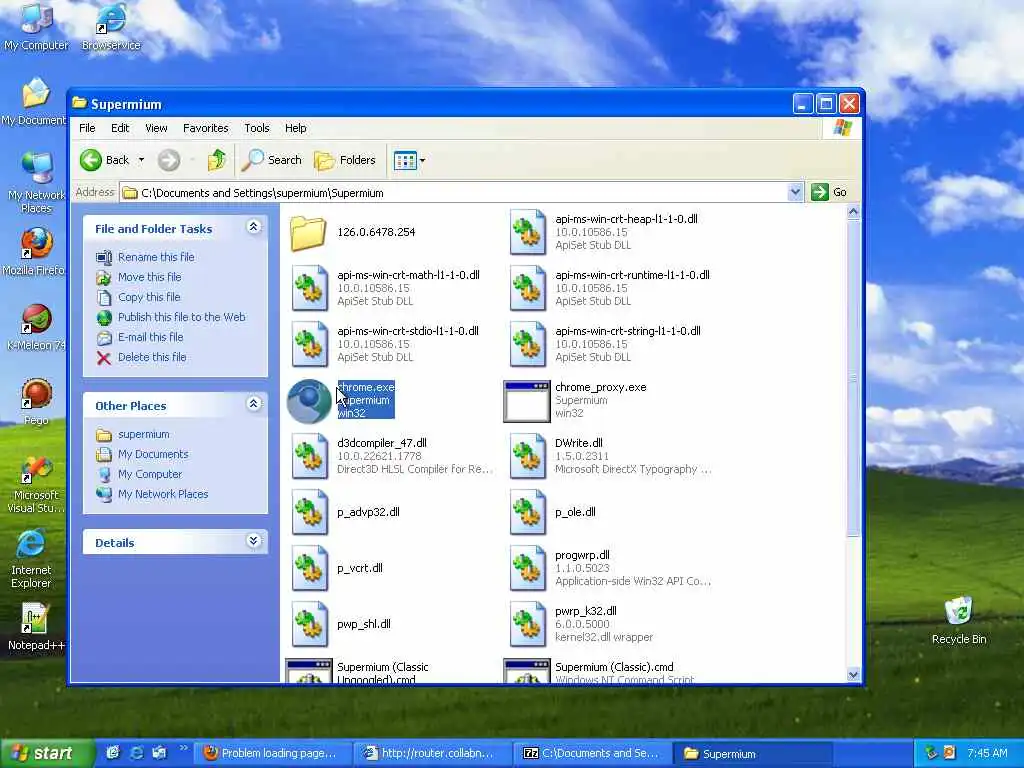Click the file list scroll-up arrow
This screenshot has width=1024, height=768.
(853, 212)
